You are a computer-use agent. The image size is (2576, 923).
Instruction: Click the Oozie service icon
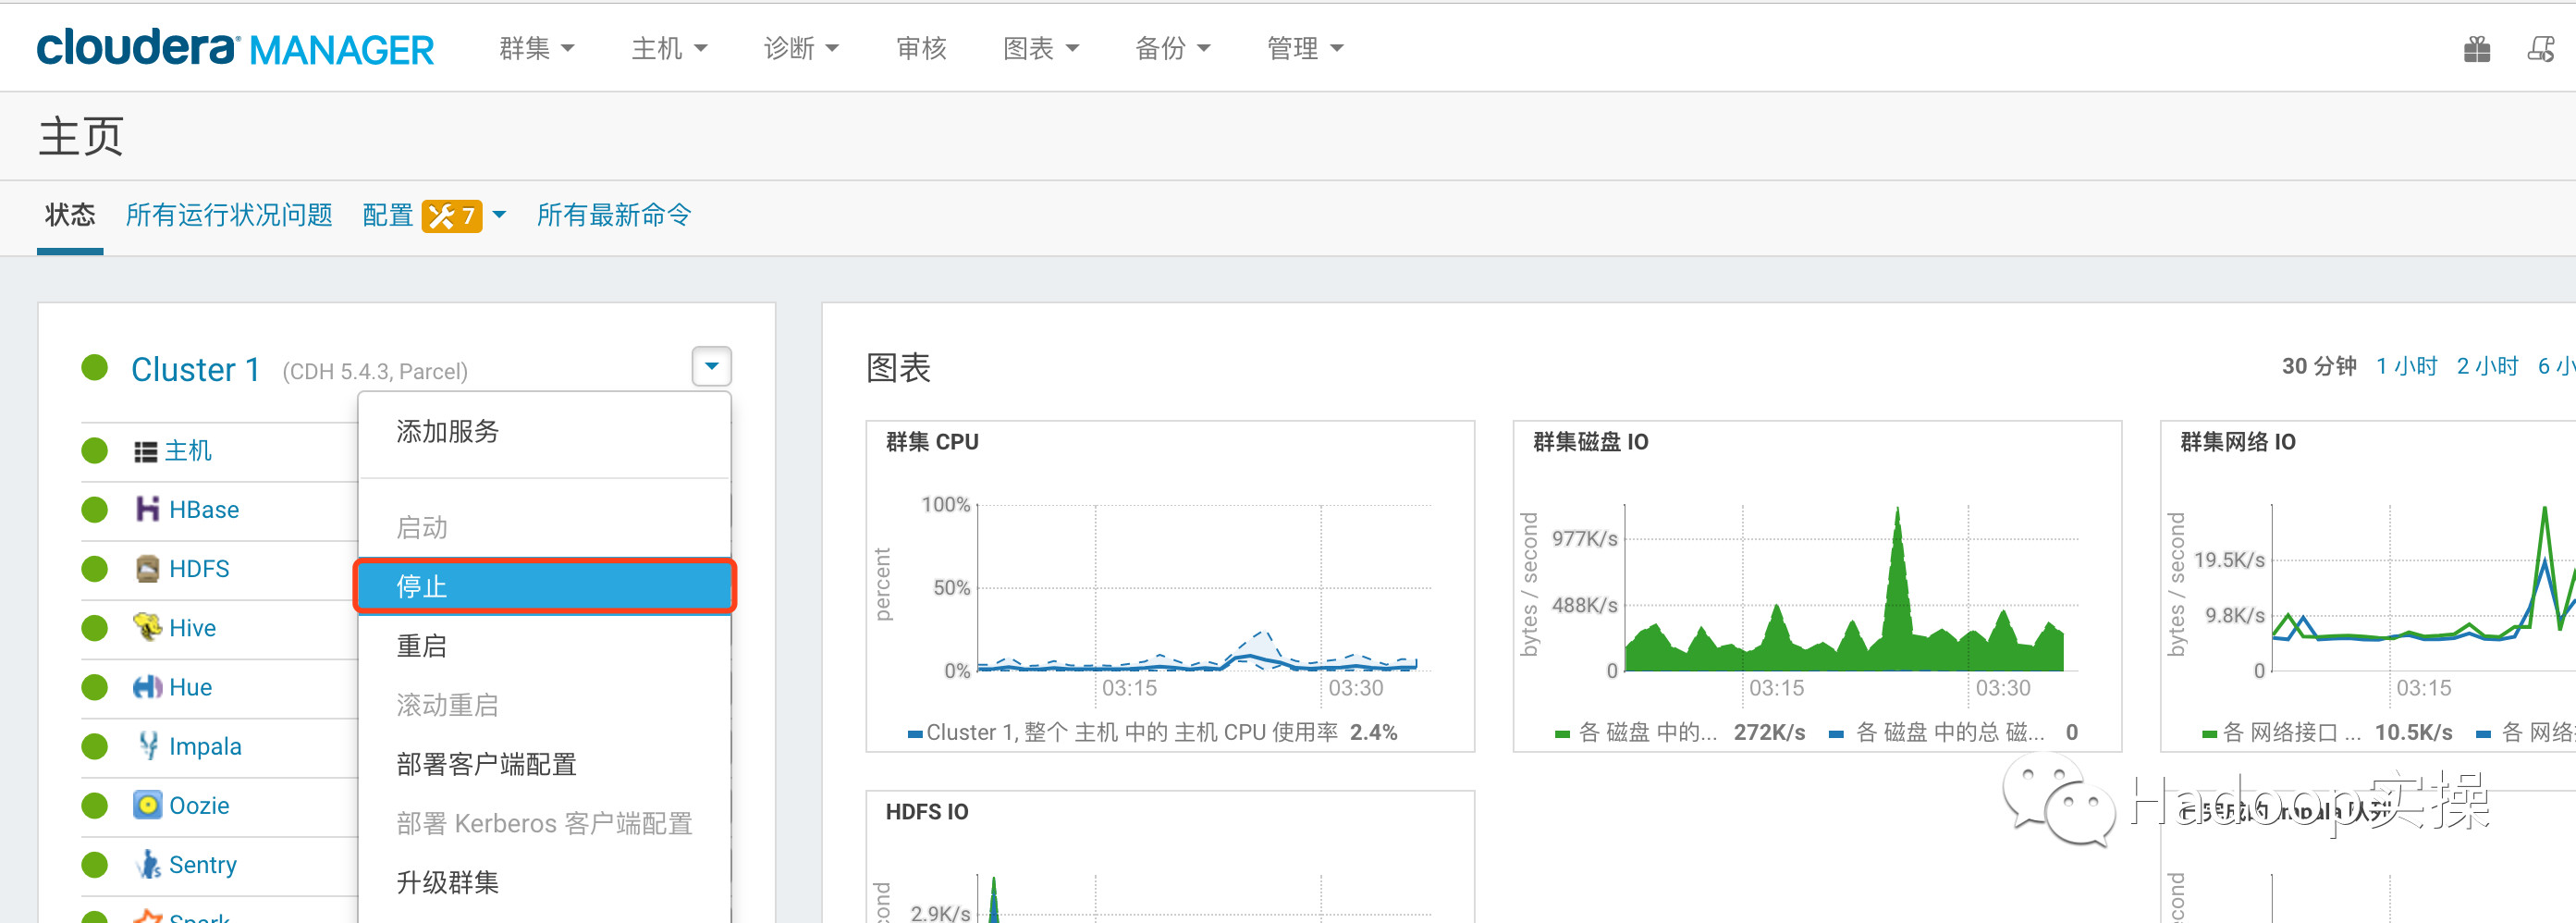coord(148,805)
